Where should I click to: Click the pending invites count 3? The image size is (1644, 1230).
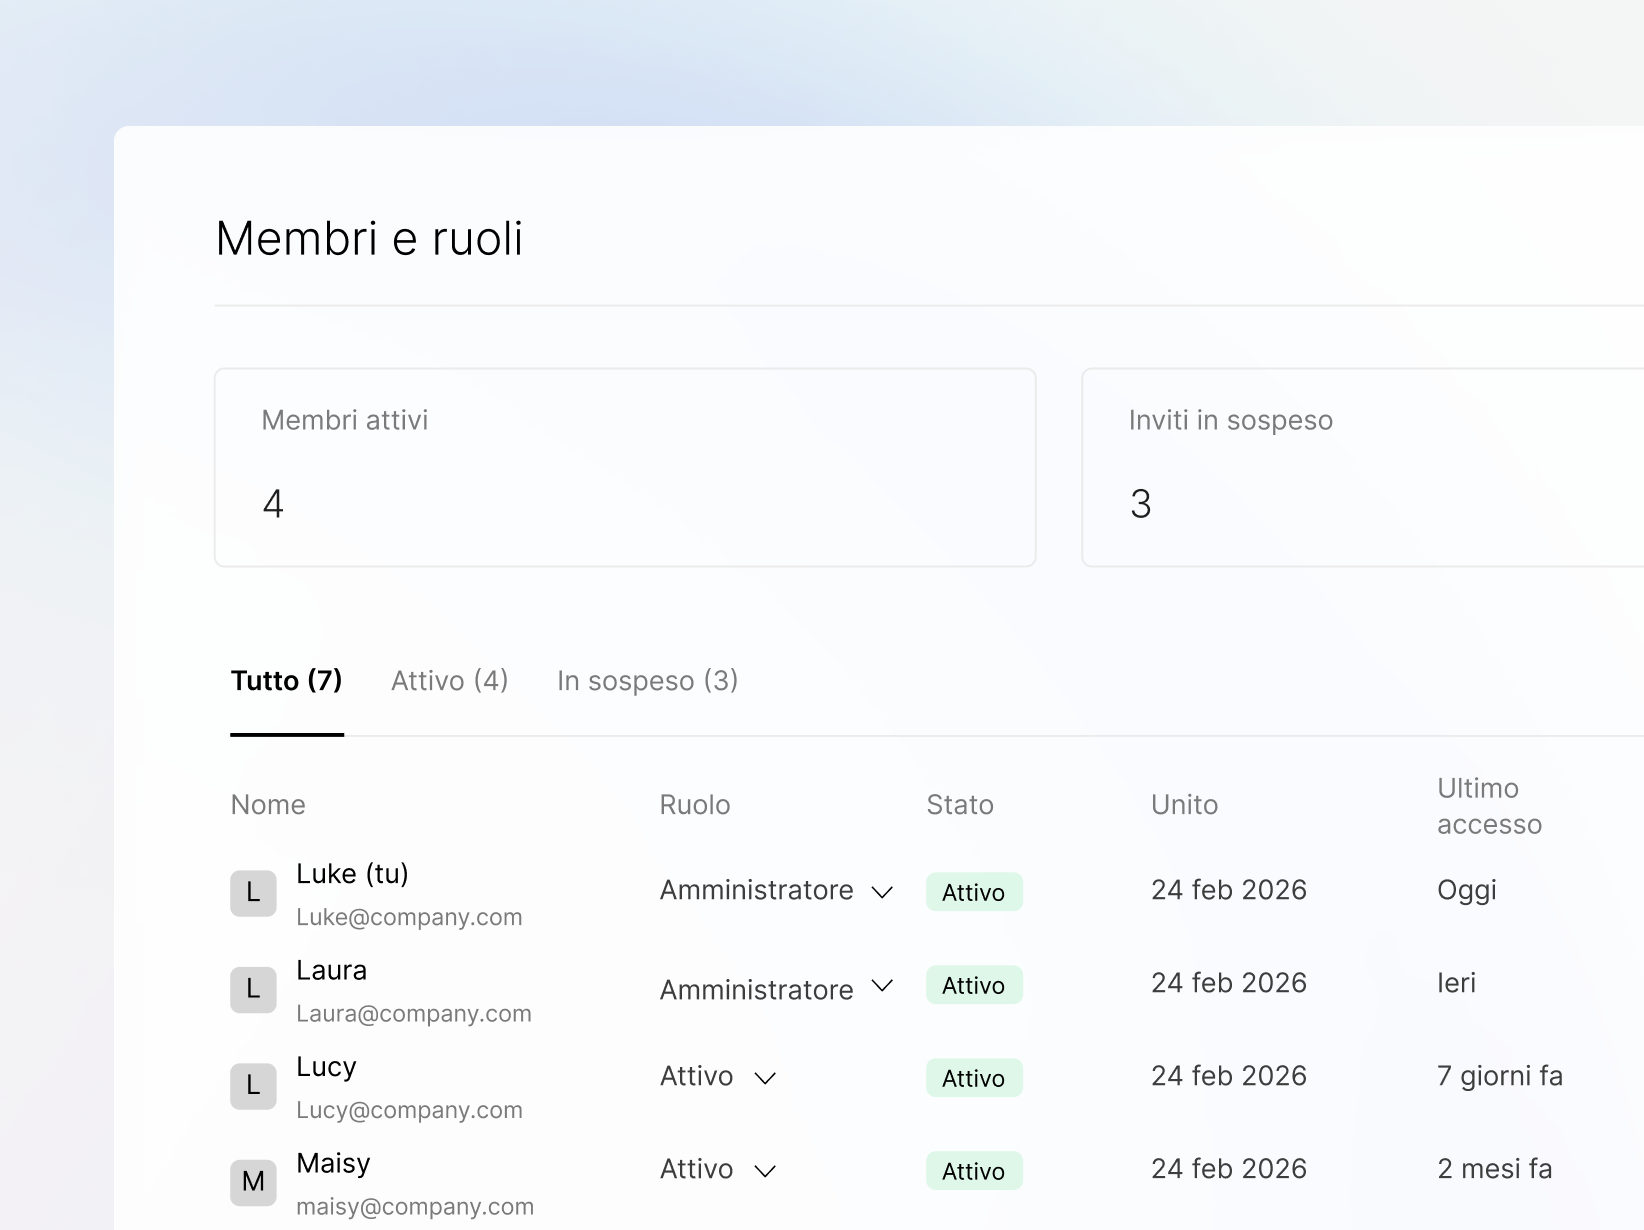[x=1141, y=504]
